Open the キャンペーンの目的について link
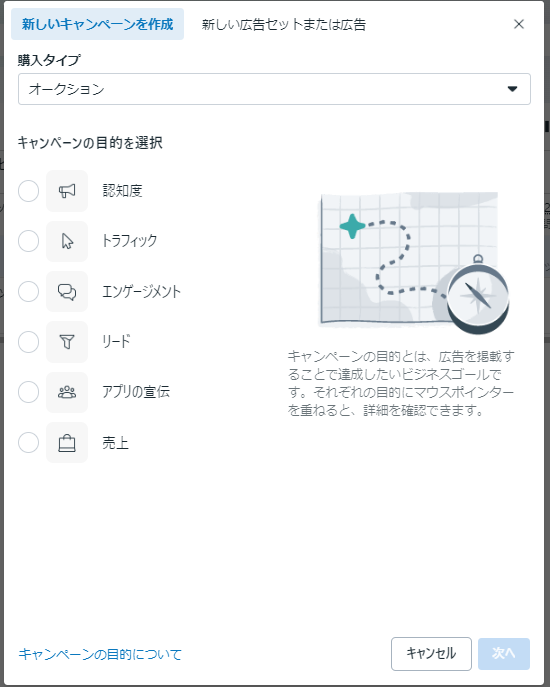Image resolution: width=550 pixels, height=687 pixels. pyautogui.click(x=100, y=654)
